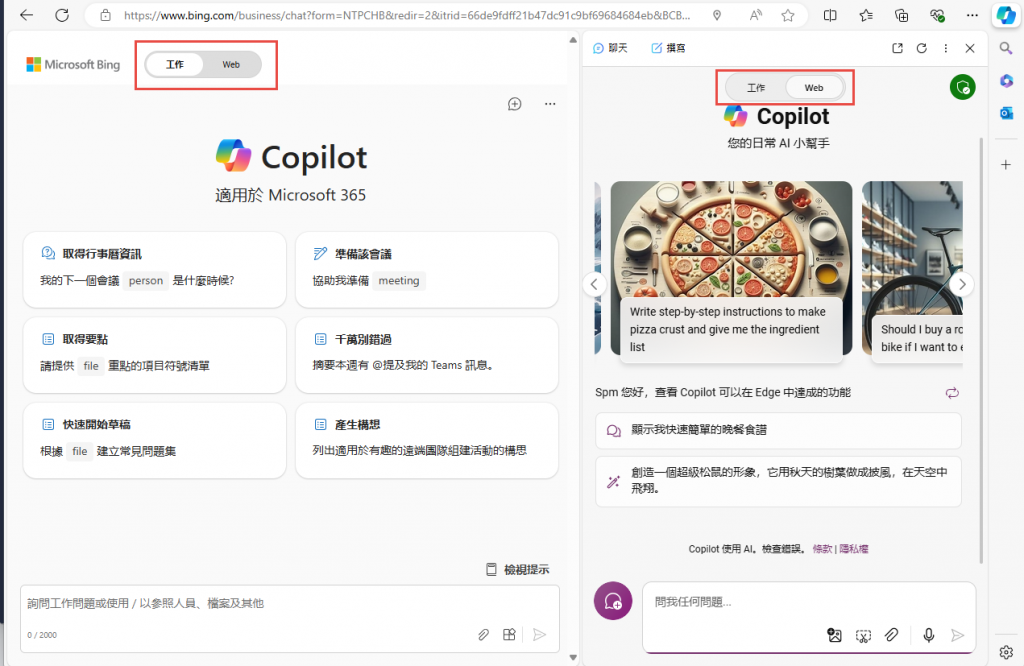Open the 隱私權 link
The height and width of the screenshot is (666, 1024).
tap(854, 549)
